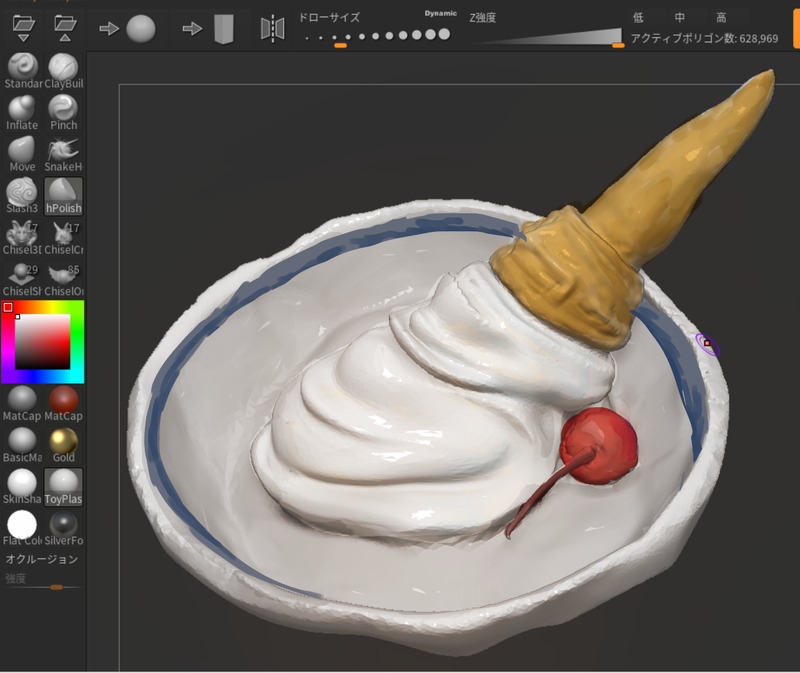Apply the SilverFoil material
Viewport: 800px width, 673px height.
click(63, 528)
